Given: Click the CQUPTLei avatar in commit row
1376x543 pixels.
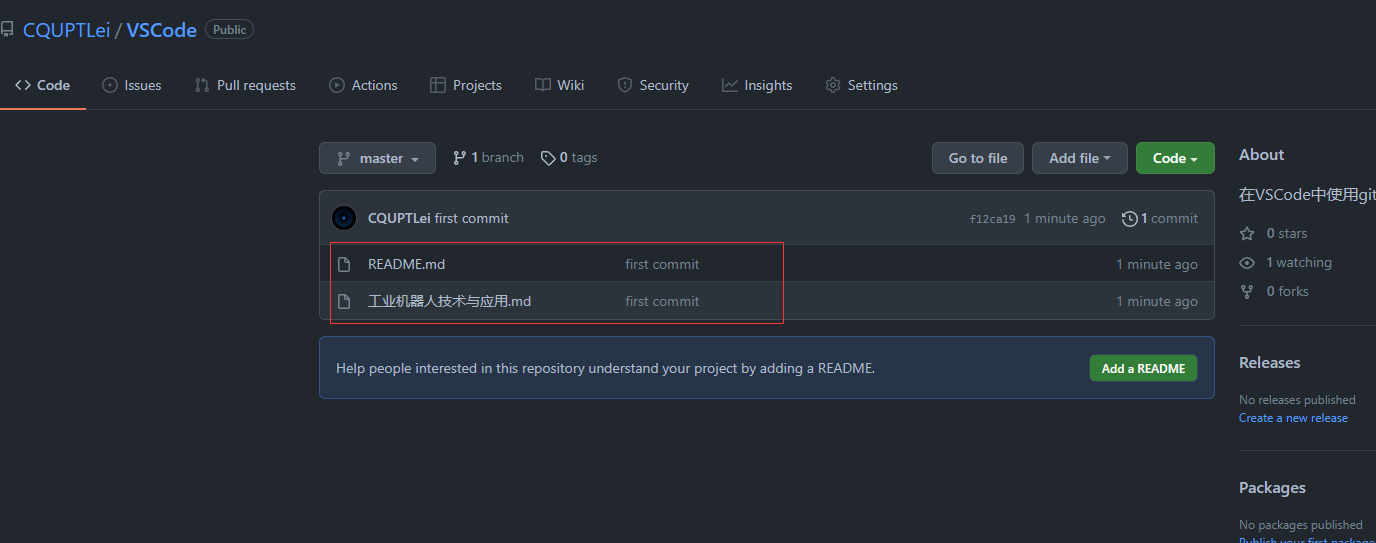Looking at the screenshot, I should click(x=344, y=218).
